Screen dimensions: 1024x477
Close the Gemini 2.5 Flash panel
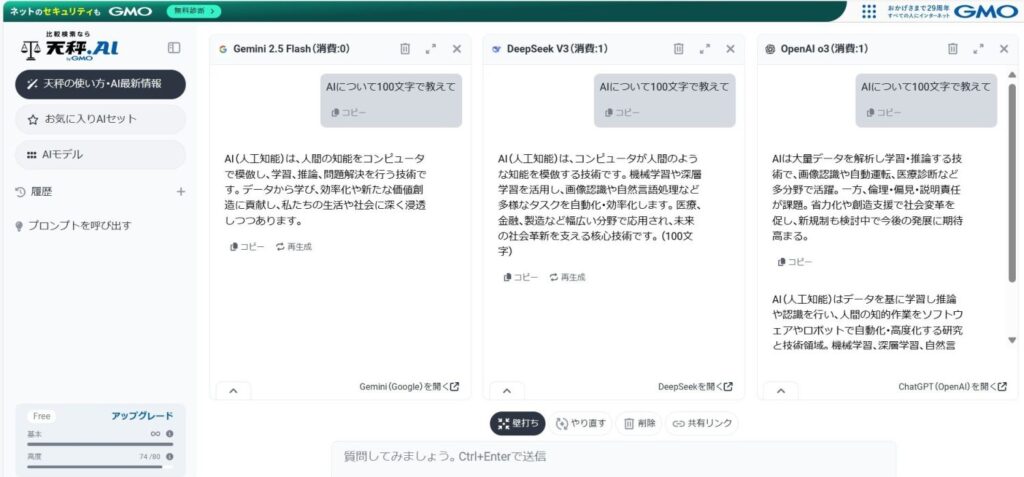[x=456, y=48]
